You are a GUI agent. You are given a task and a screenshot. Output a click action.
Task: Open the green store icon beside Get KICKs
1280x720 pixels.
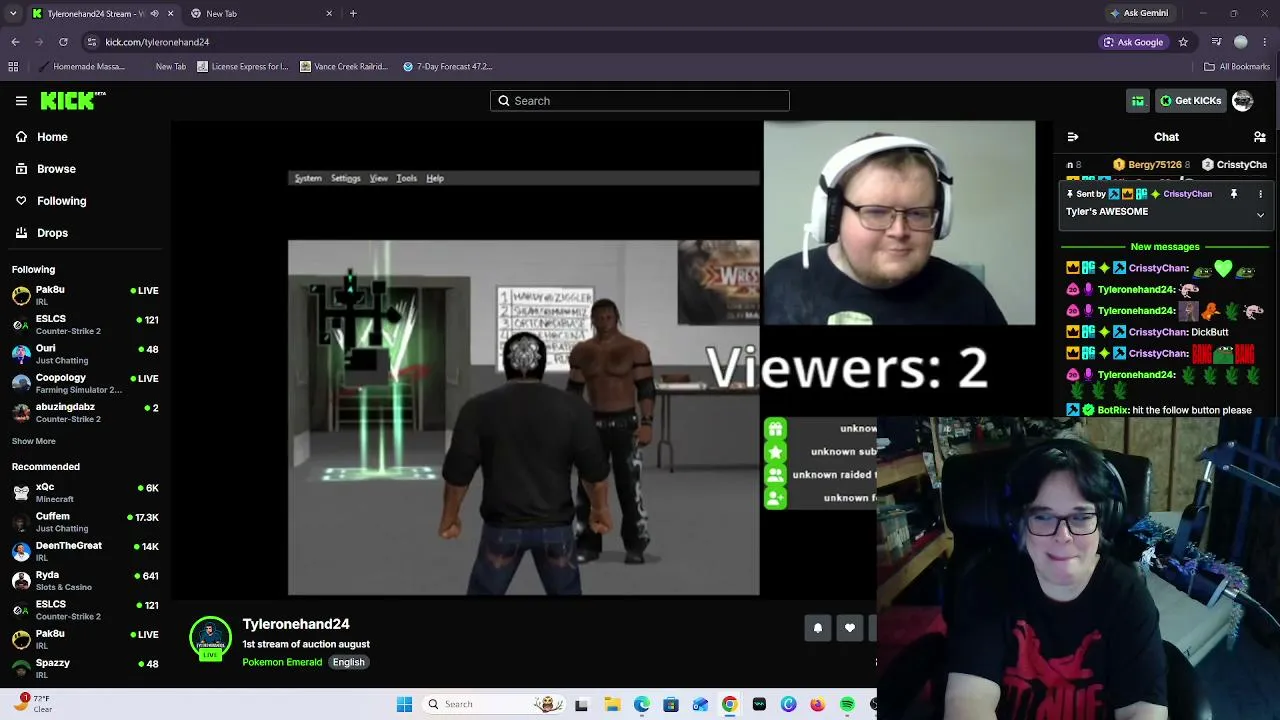tap(1138, 101)
